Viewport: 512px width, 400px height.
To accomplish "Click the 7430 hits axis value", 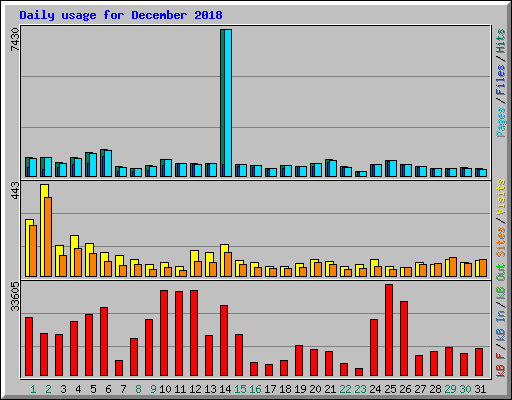I will click(x=15, y=40).
